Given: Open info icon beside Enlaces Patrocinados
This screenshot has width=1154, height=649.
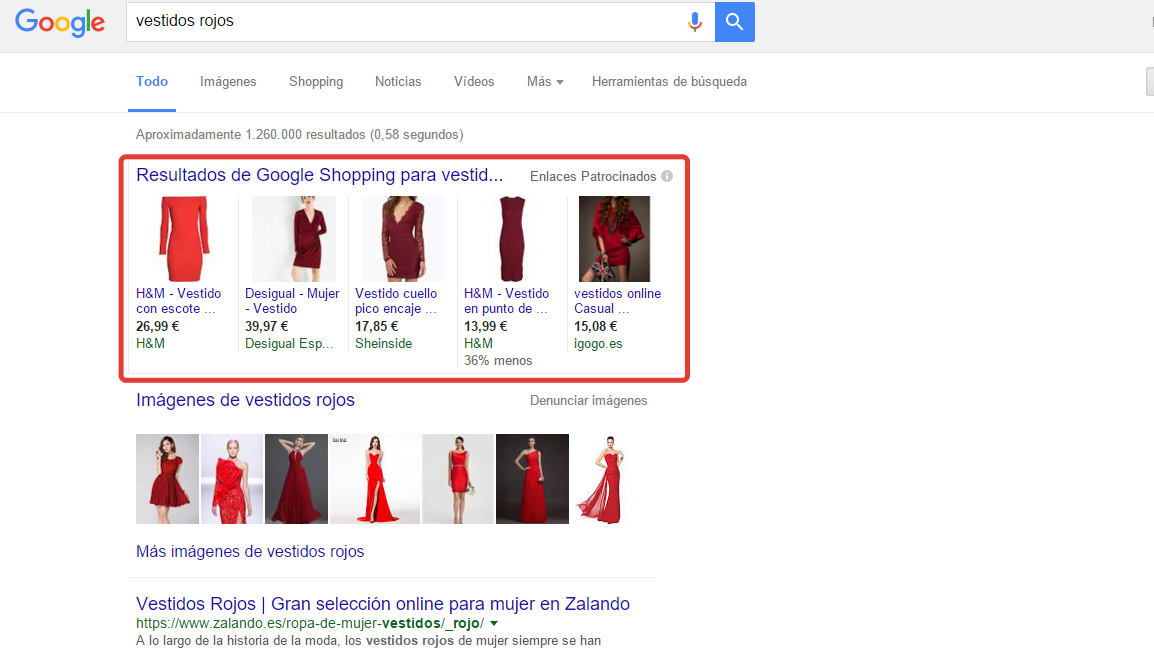Looking at the screenshot, I should click(667, 177).
